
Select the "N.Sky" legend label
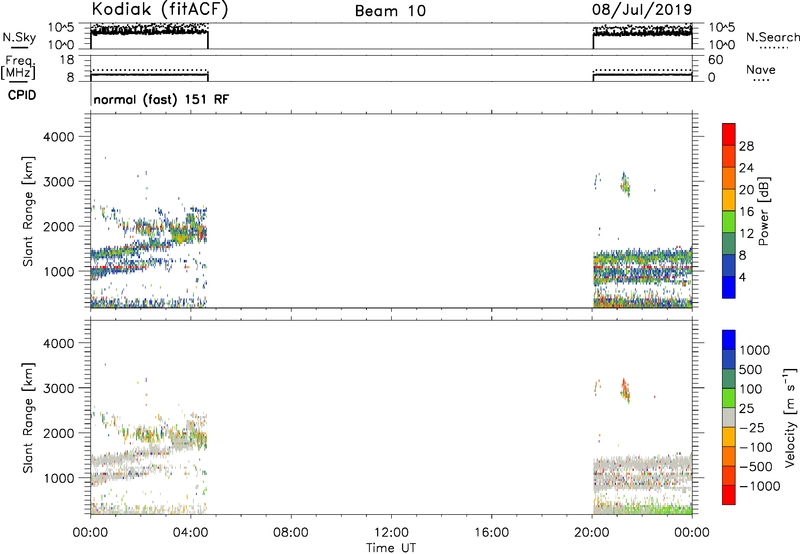coord(19,37)
